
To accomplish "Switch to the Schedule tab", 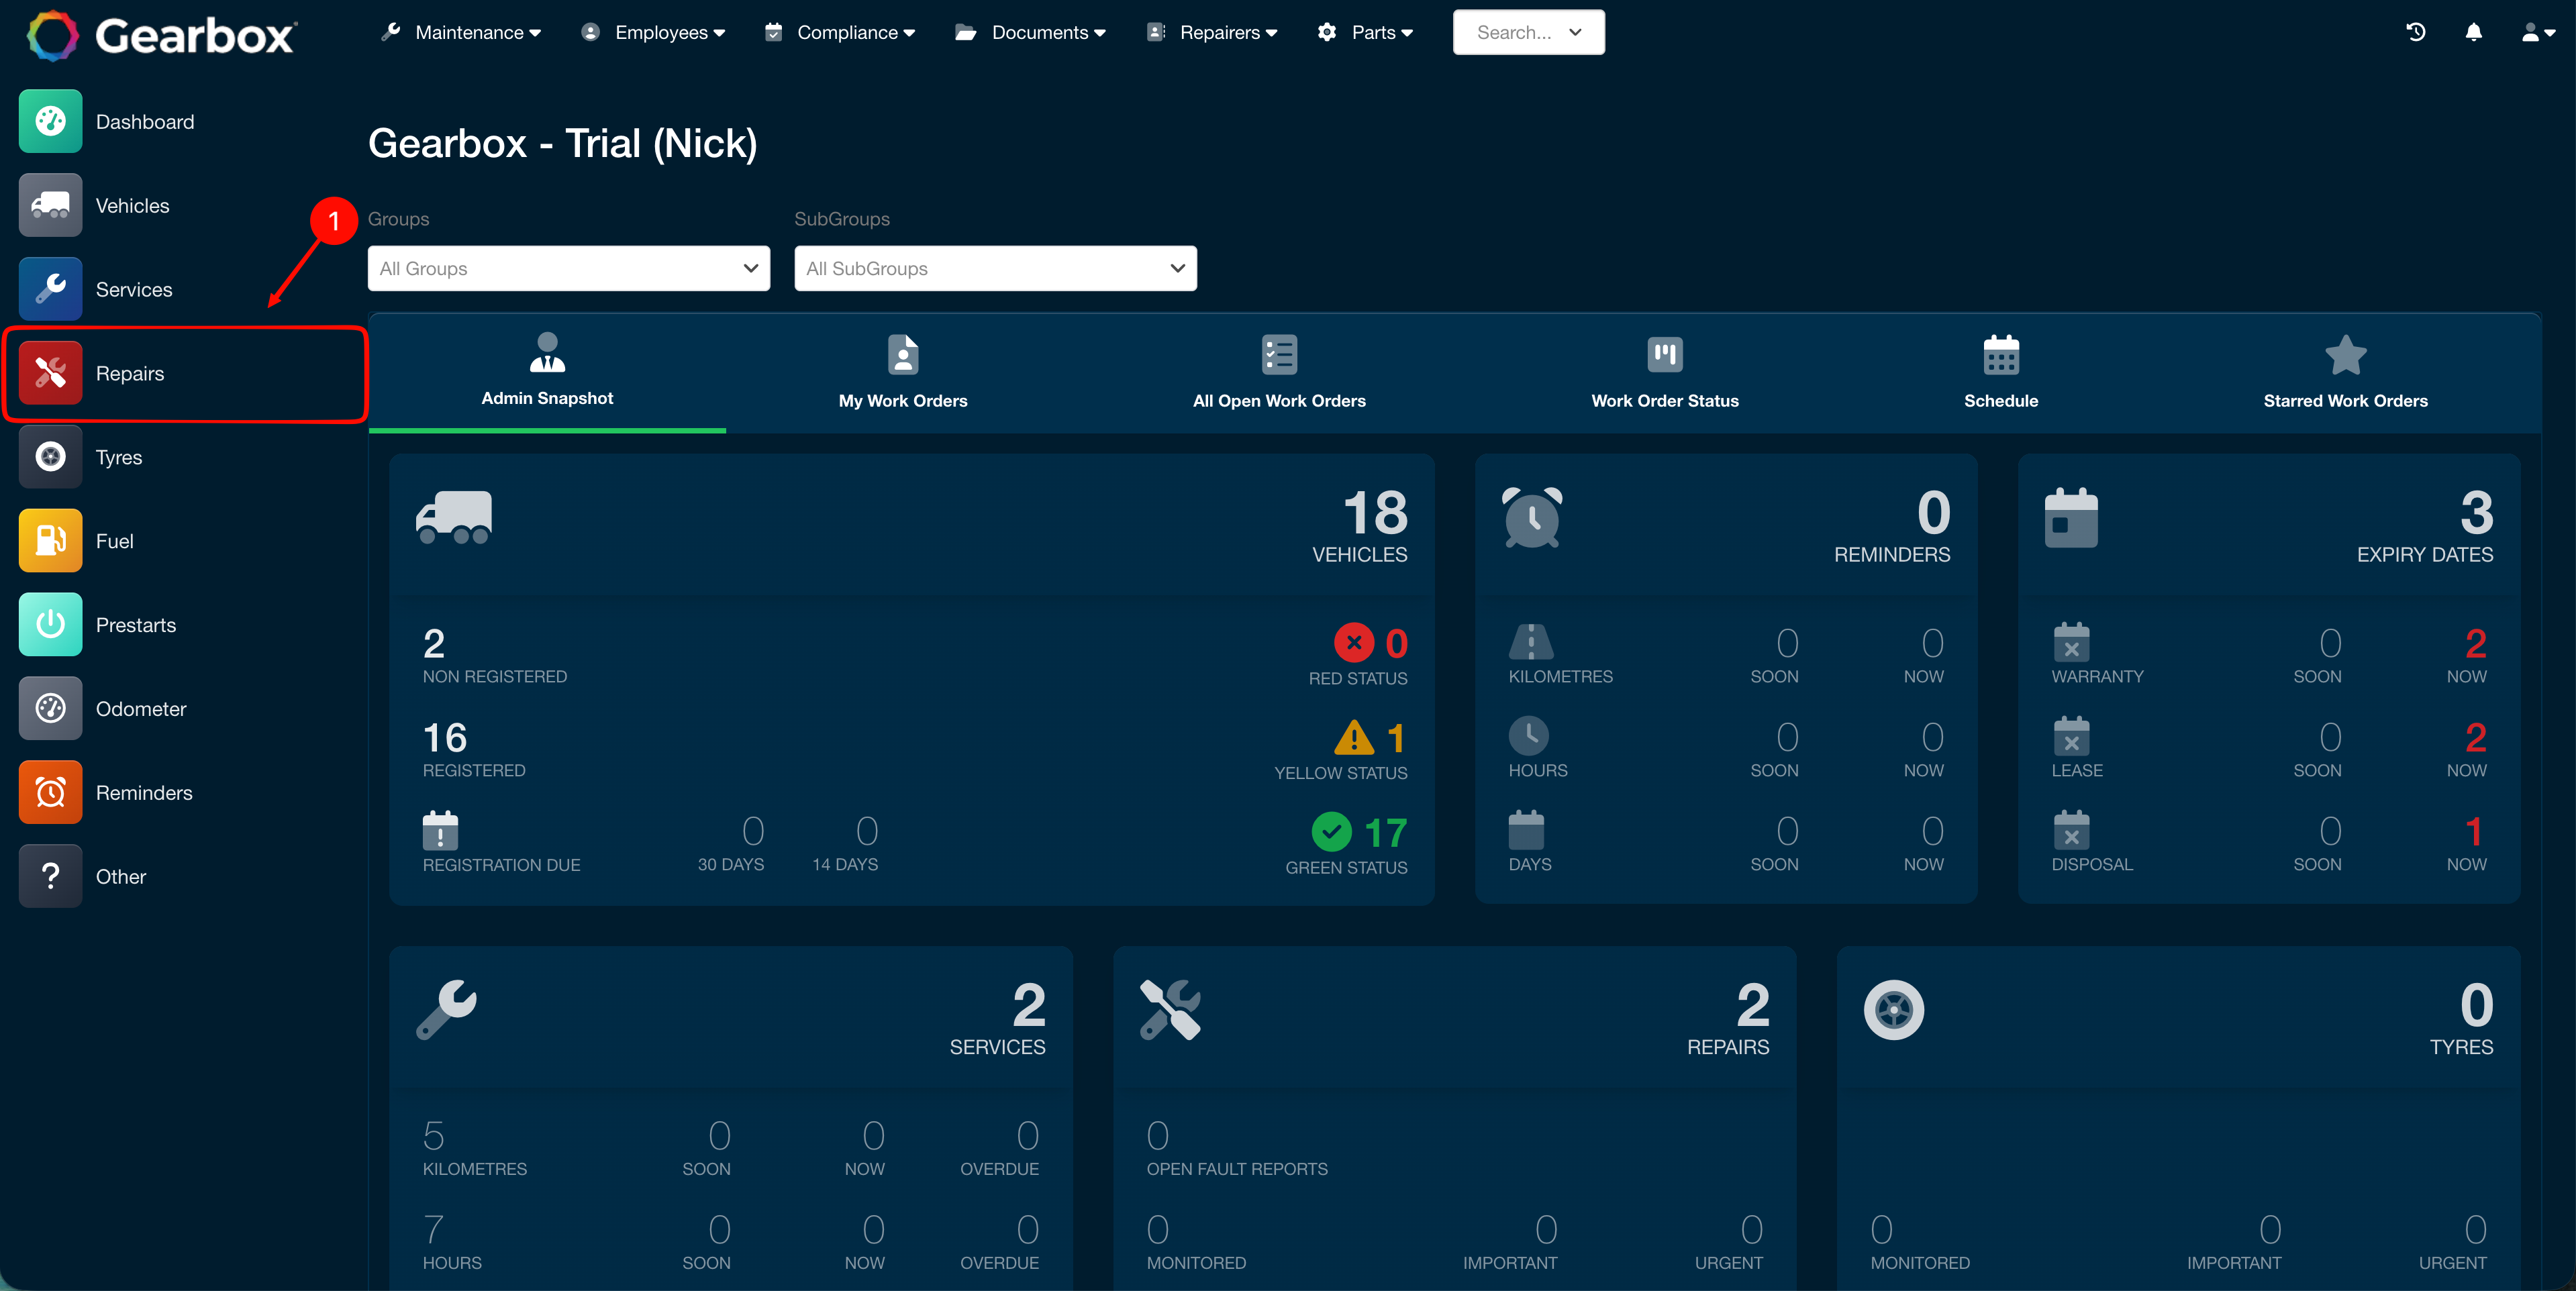I will point(2000,372).
